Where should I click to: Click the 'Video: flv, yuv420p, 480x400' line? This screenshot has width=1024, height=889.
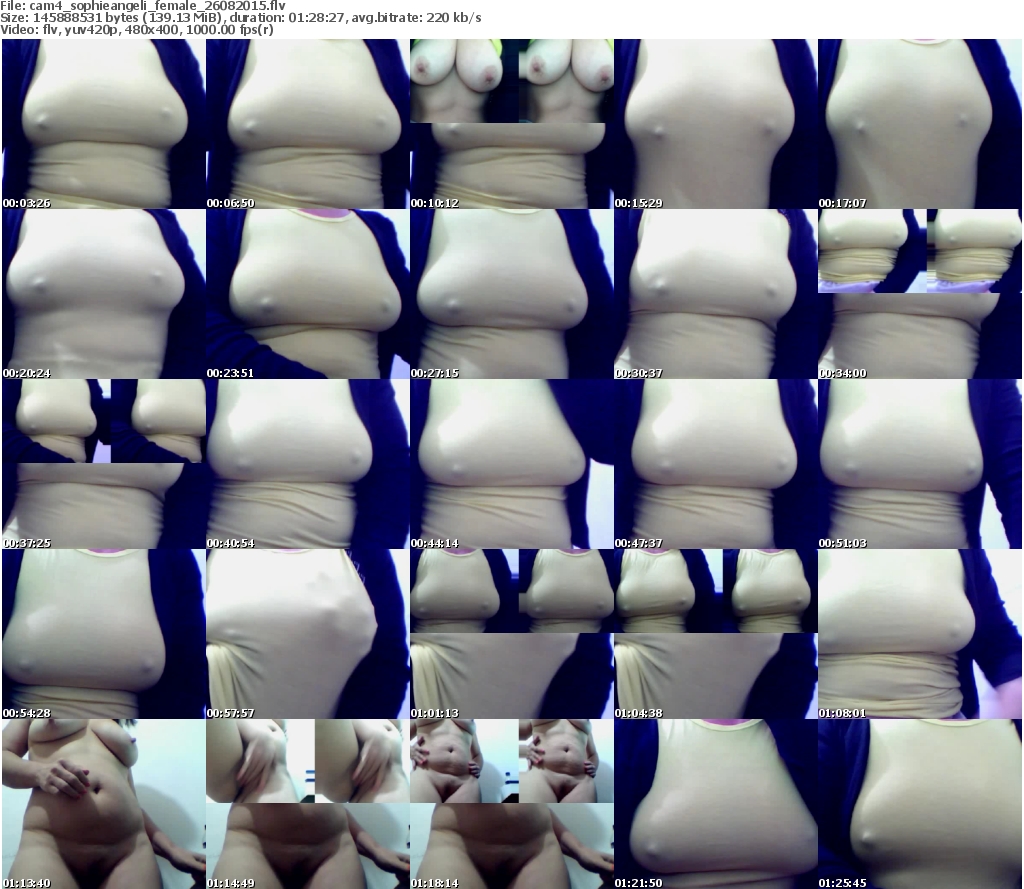[x=137, y=29]
